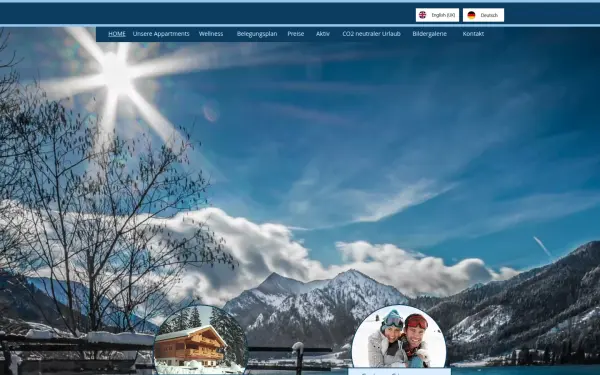Click the UK flag icon
Image resolution: width=600 pixels, height=375 pixels.
tap(422, 15)
